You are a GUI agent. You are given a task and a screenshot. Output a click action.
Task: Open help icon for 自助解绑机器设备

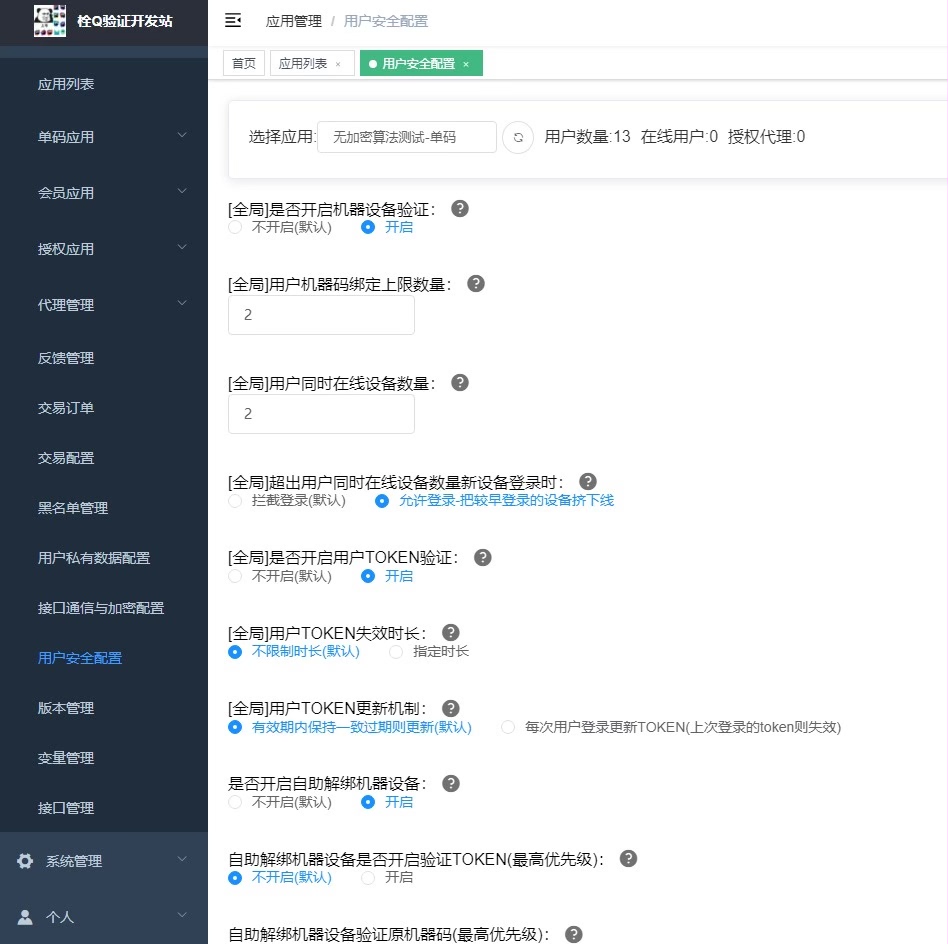450,783
